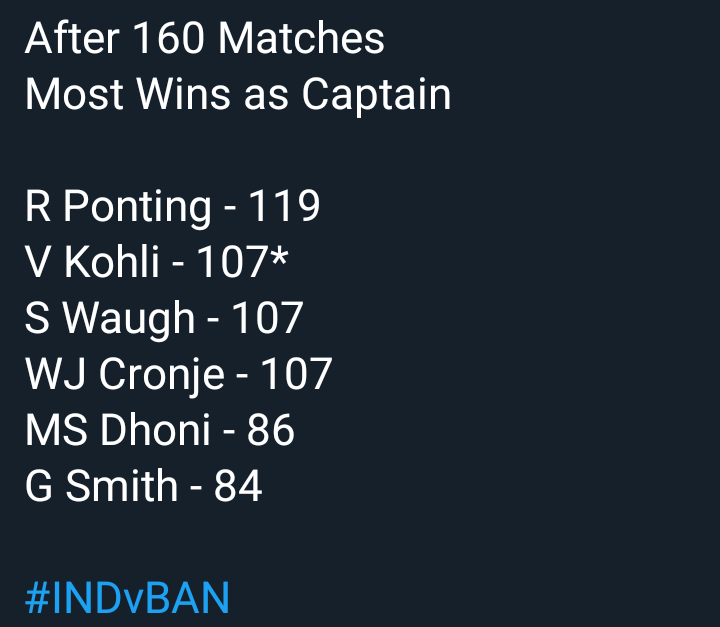Select the 'Most Wins as Captain' line
The image size is (720, 627).
(238, 96)
